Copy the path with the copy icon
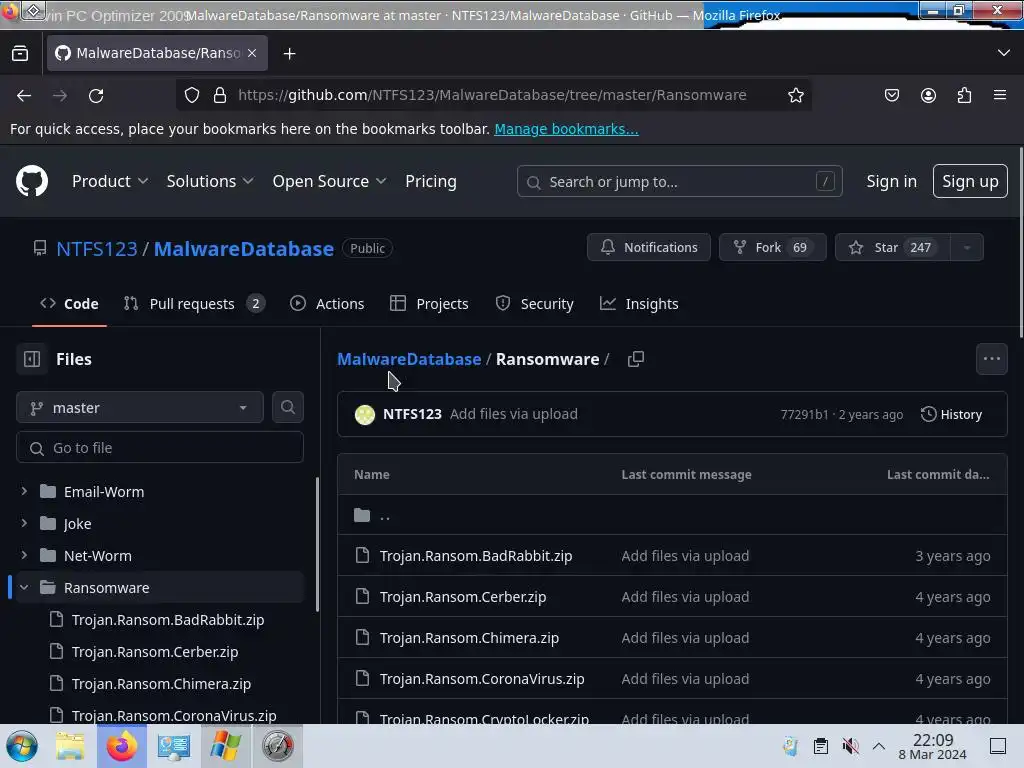Image resolution: width=1024 pixels, height=768 pixels. coord(635,359)
